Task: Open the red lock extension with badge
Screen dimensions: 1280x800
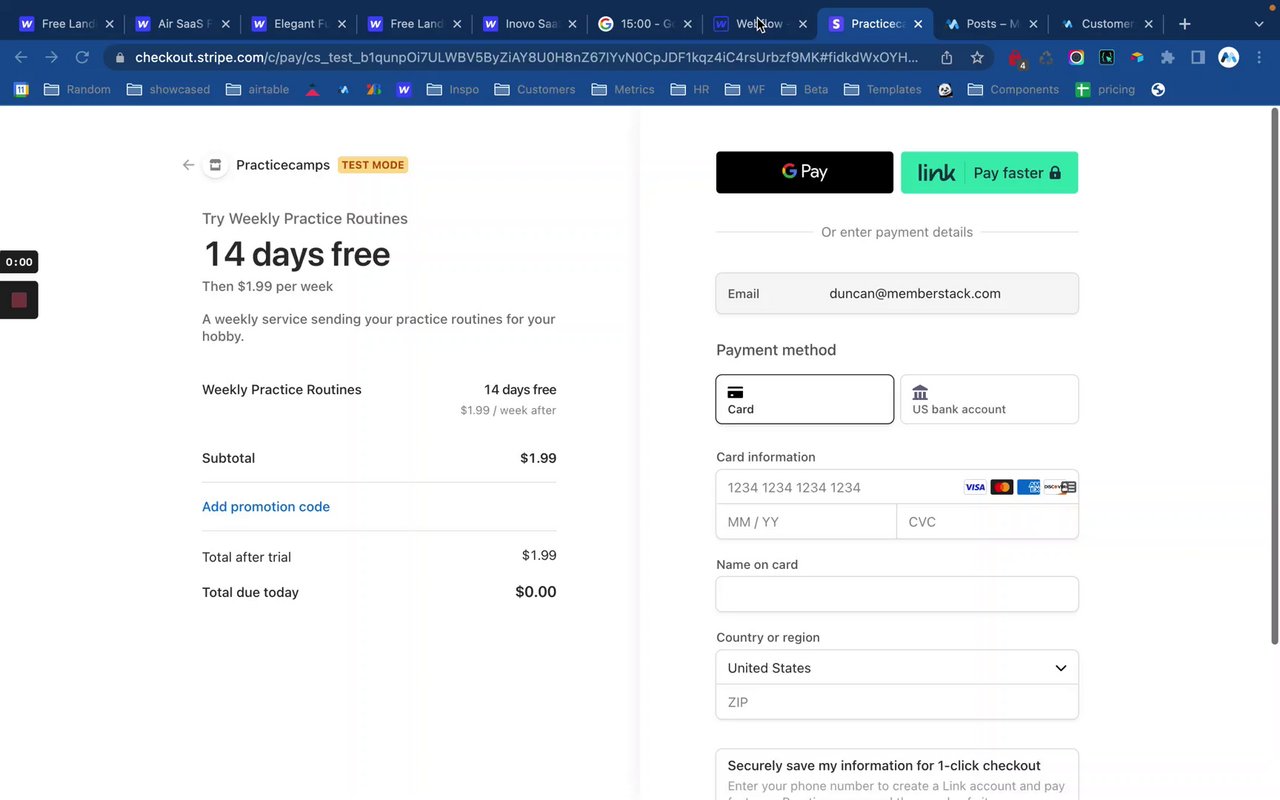Action: [x=1016, y=58]
